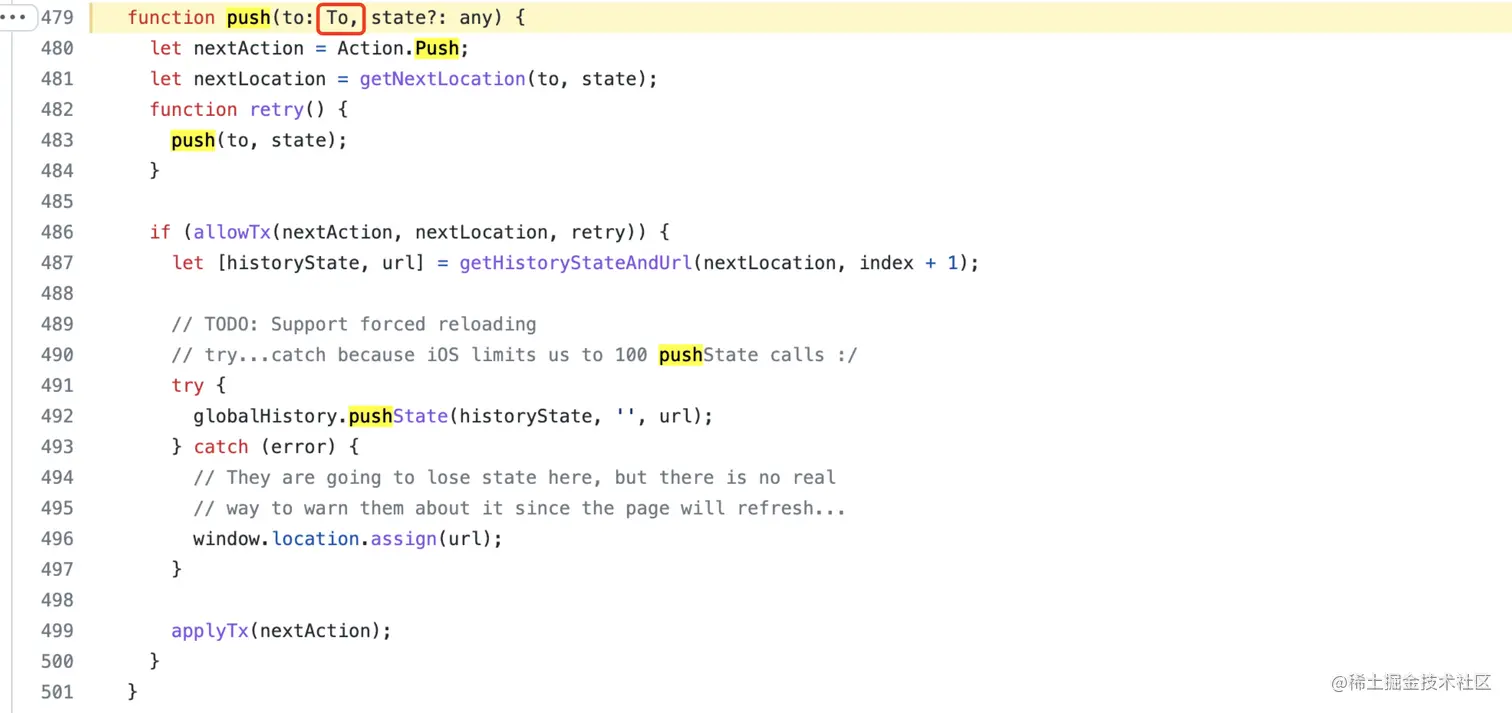
Task: Select line number 500
Action: (x=57, y=661)
